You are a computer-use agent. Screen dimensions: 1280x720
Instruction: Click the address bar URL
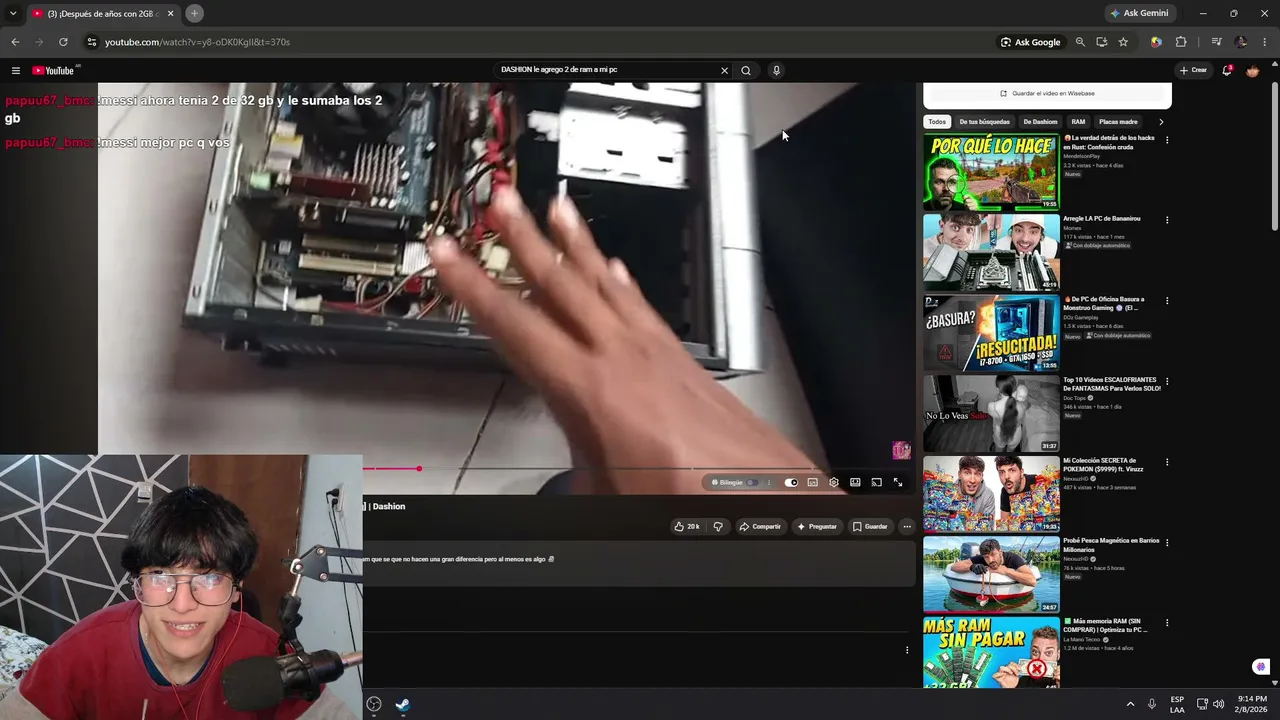197,42
